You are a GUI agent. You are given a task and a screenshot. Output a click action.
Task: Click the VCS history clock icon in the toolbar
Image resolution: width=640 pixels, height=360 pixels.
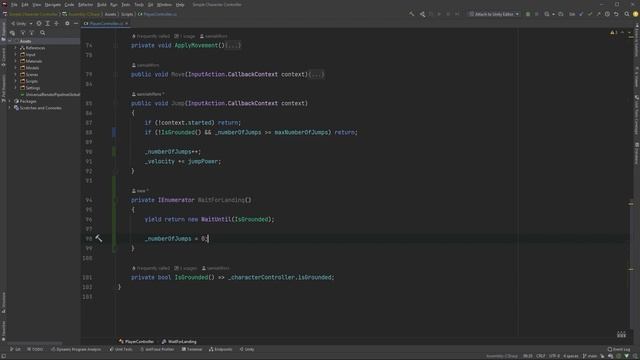[607, 14]
